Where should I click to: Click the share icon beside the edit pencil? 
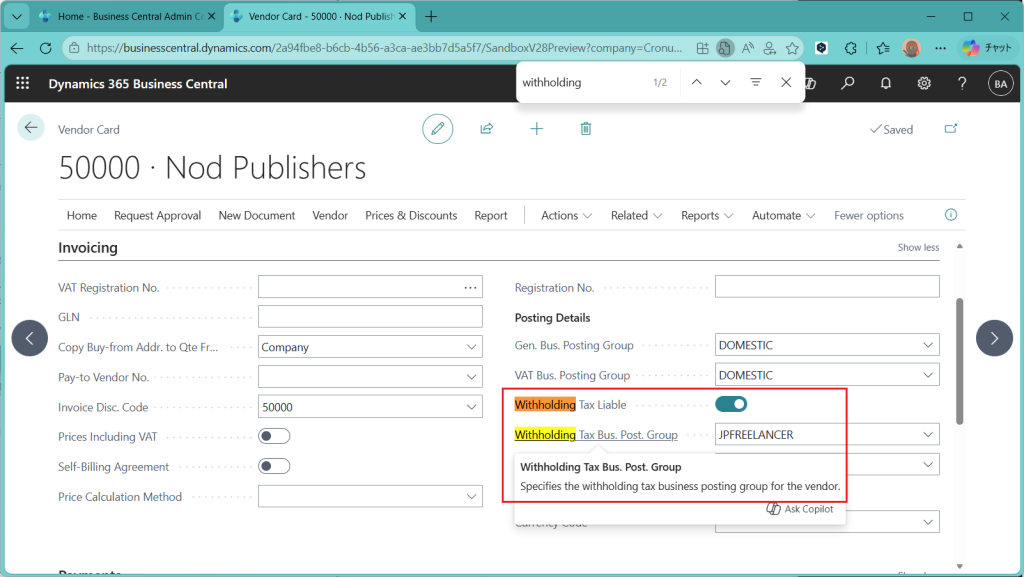point(487,129)
